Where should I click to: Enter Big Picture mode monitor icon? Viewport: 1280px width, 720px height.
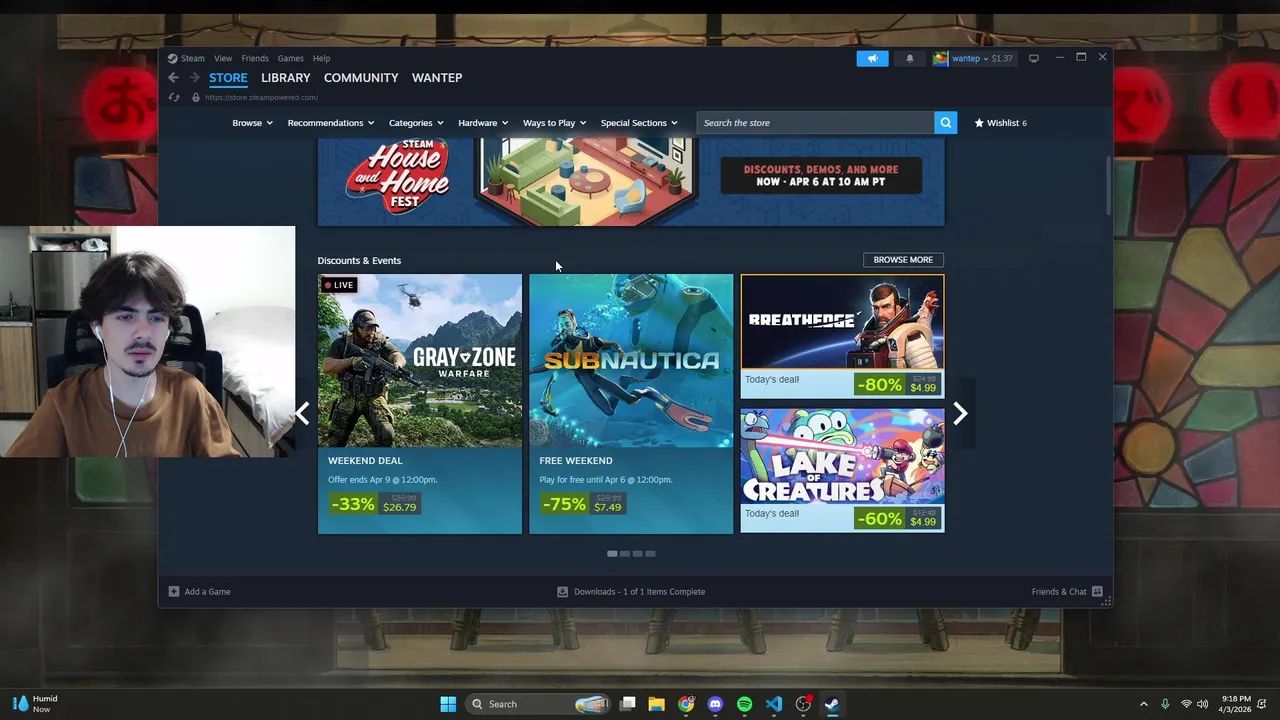pos(1034,58)
